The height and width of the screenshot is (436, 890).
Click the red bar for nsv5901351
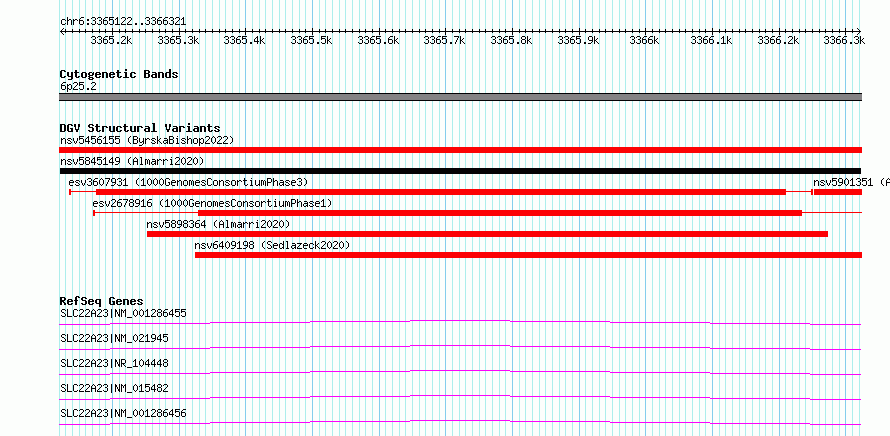click(x=838, y=192)
